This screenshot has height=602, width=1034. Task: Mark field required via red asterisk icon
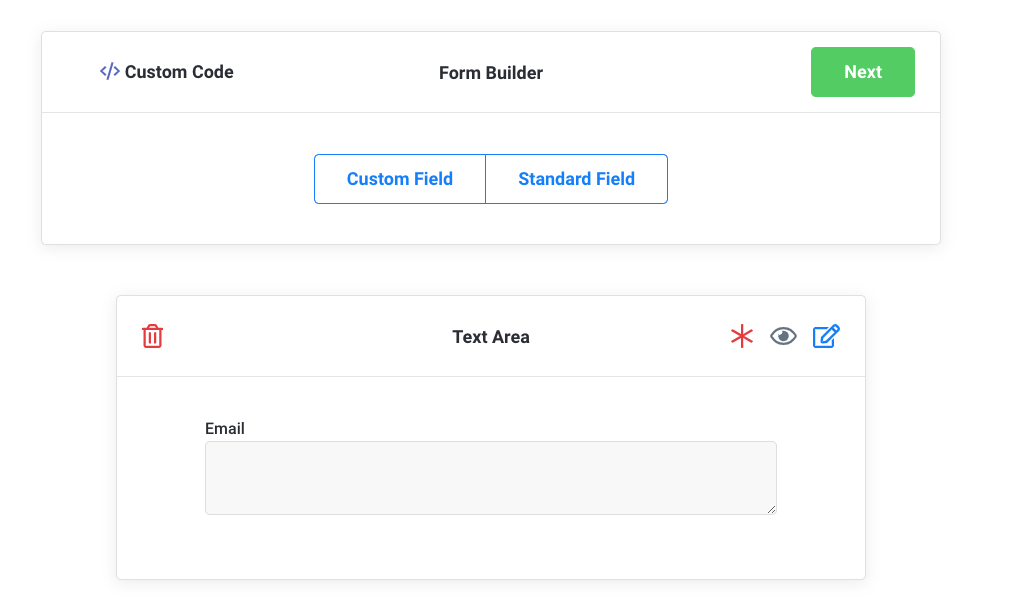tap(741, 336)
